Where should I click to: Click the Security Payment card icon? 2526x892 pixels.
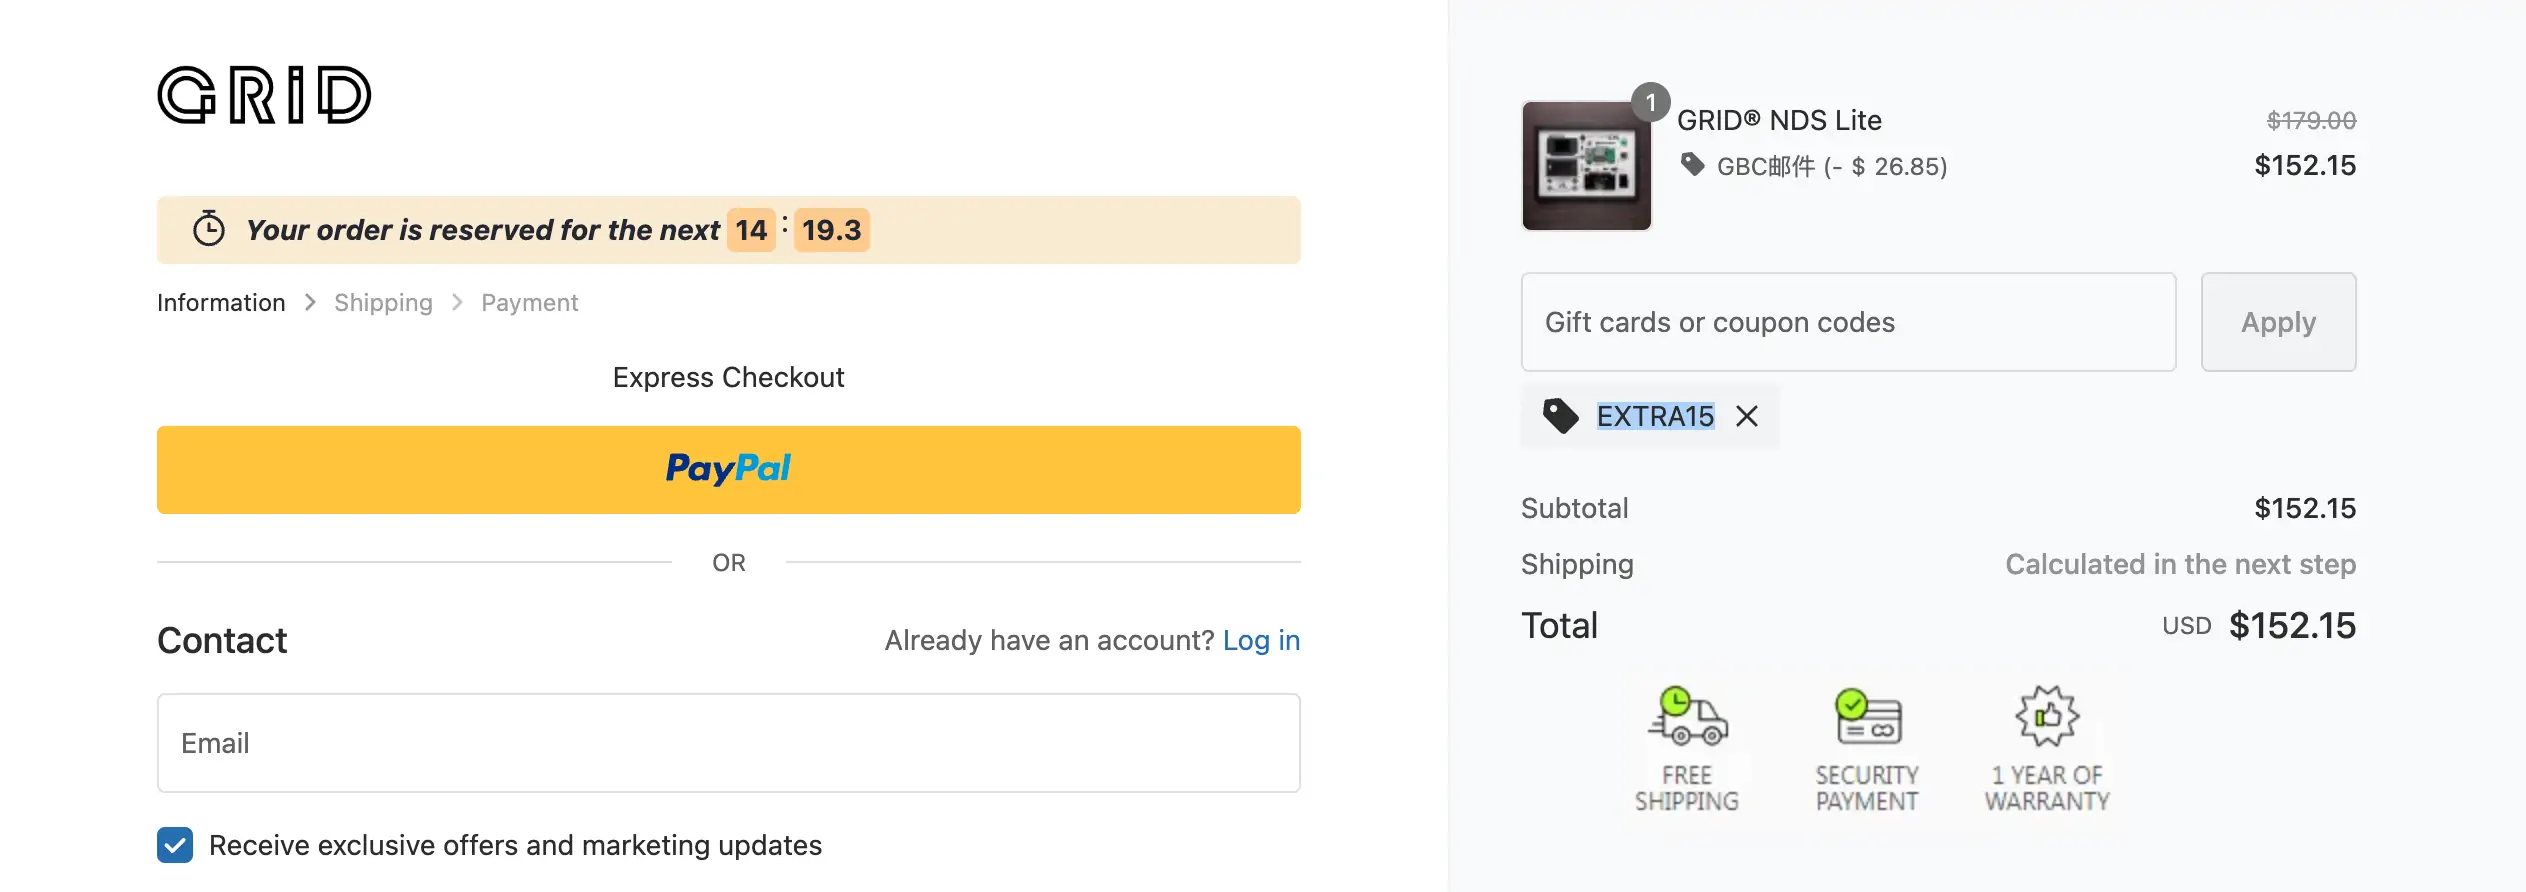coord(1867,717)
